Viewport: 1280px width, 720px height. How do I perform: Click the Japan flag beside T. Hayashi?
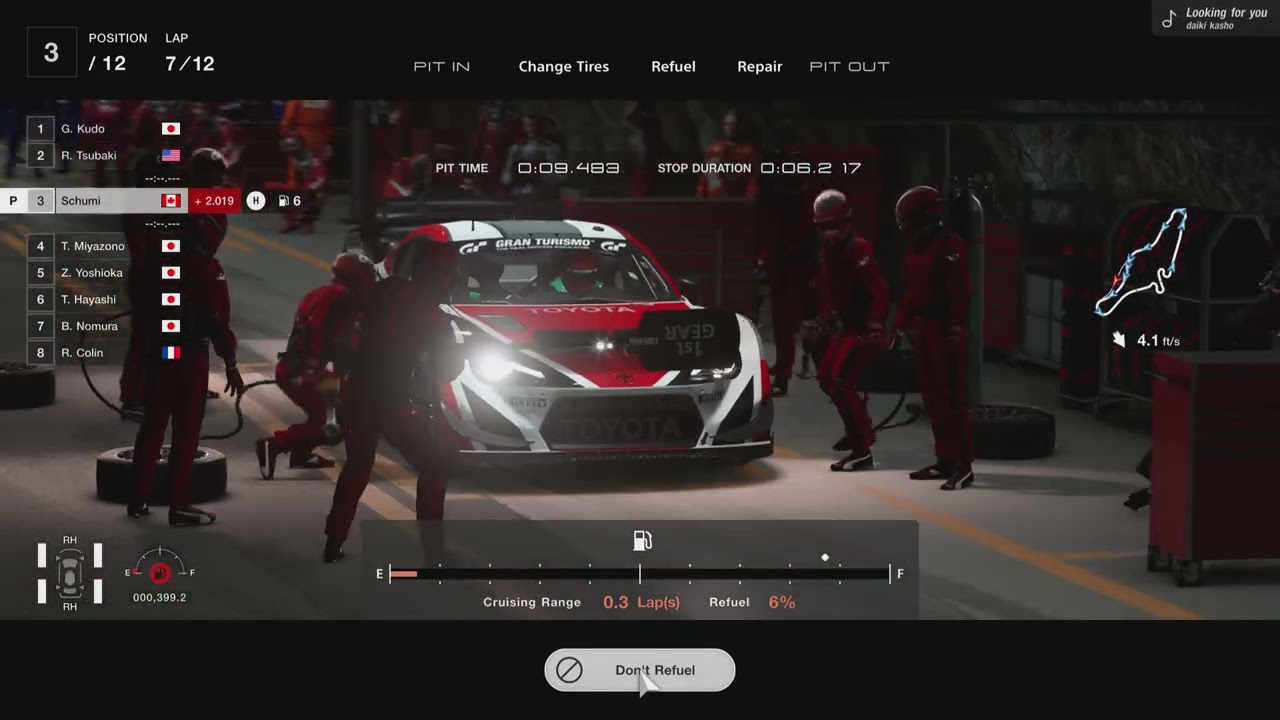point(171,299)
